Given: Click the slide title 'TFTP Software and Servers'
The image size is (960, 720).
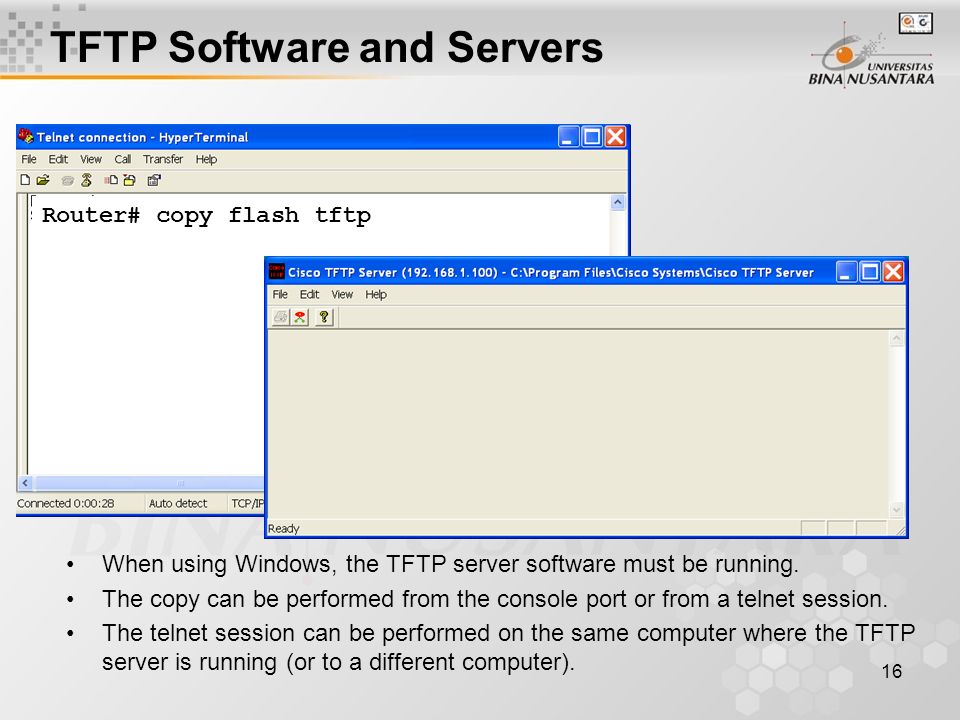Looking at the screenshot, I should (x=326, y=47).
